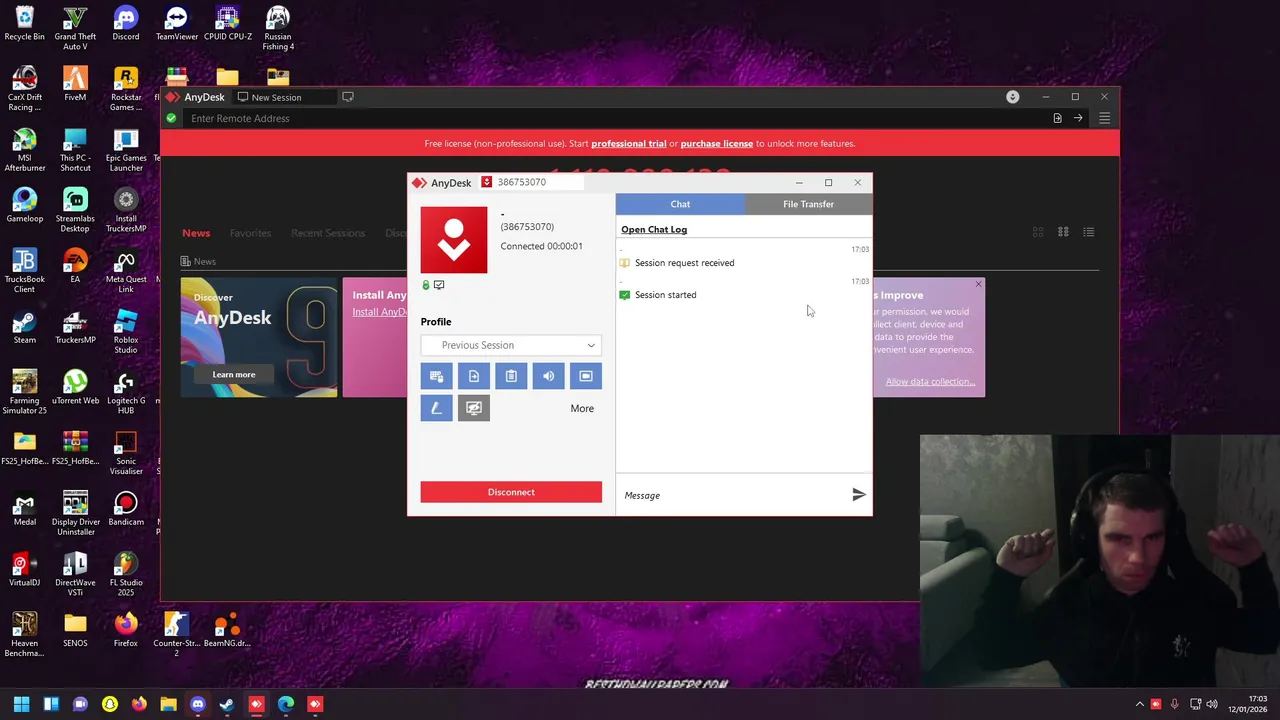Open the professional trial link
This screenshot has height=720, width=1280.
pyautogui.click(x=629, y=143)
